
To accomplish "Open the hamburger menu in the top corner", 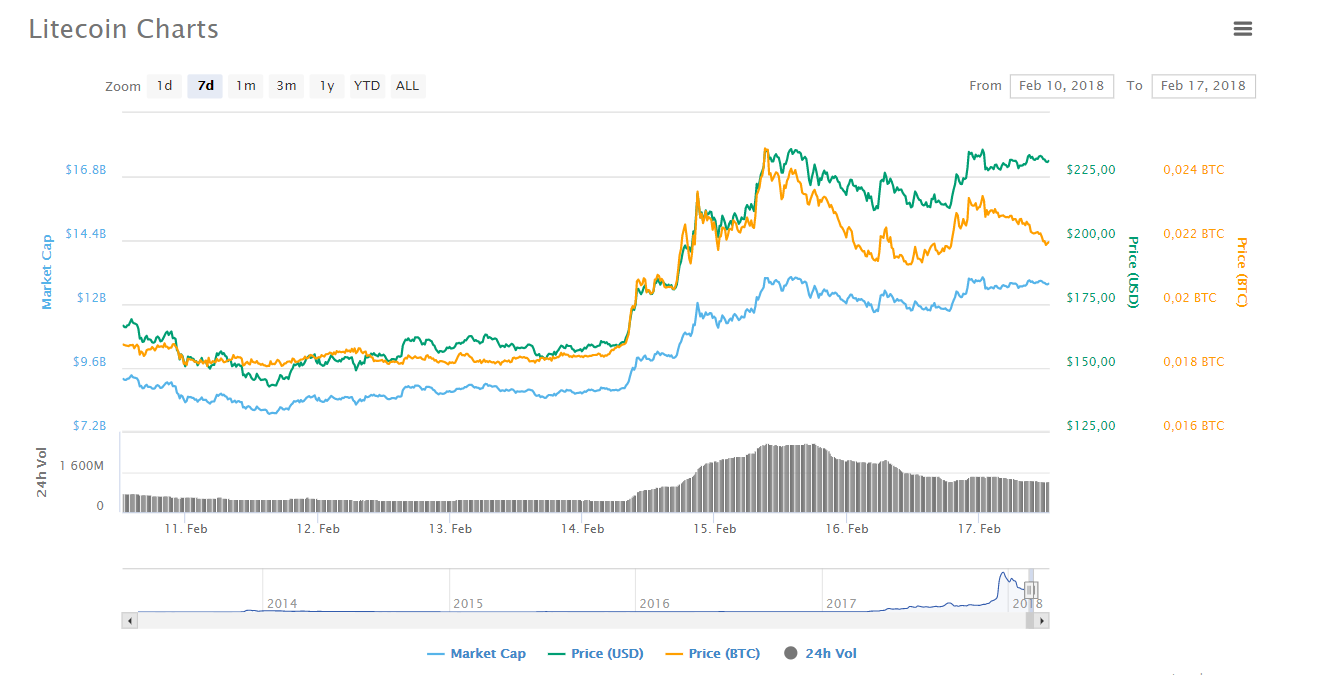I will click(1243, 29).
